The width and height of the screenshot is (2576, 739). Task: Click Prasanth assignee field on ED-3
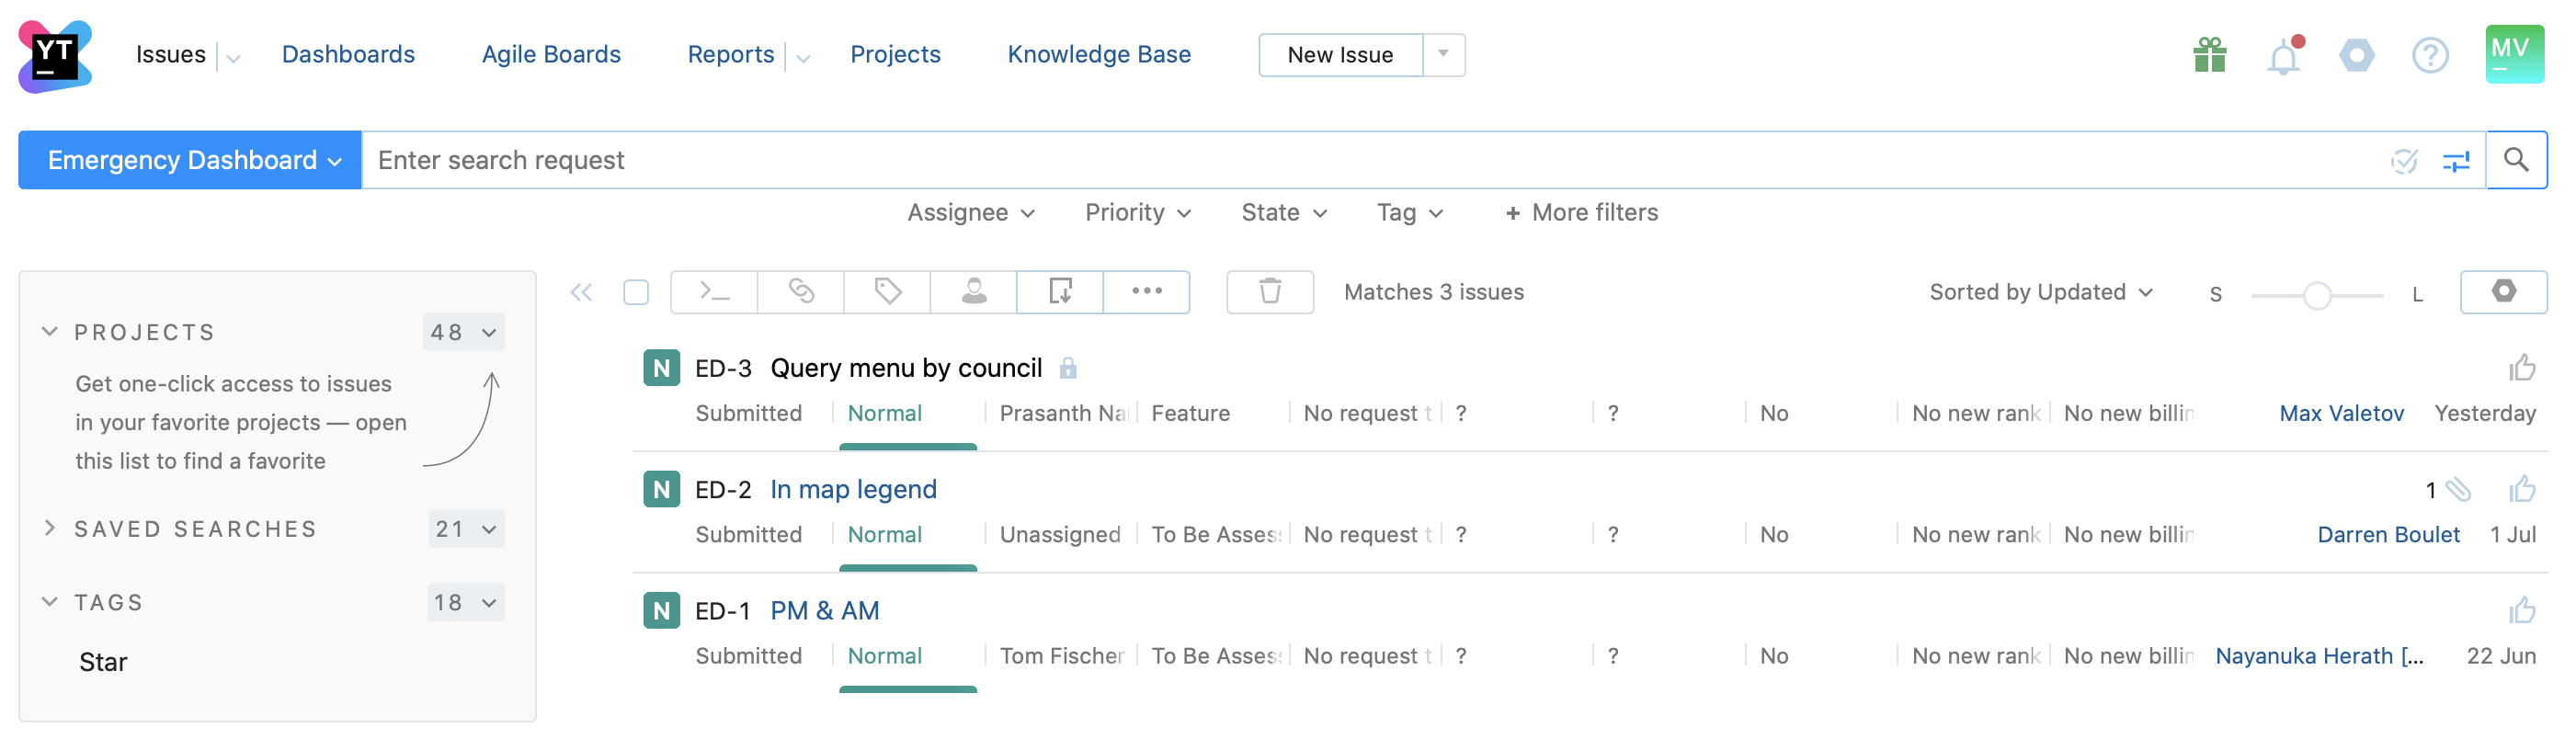[1064, 414]
